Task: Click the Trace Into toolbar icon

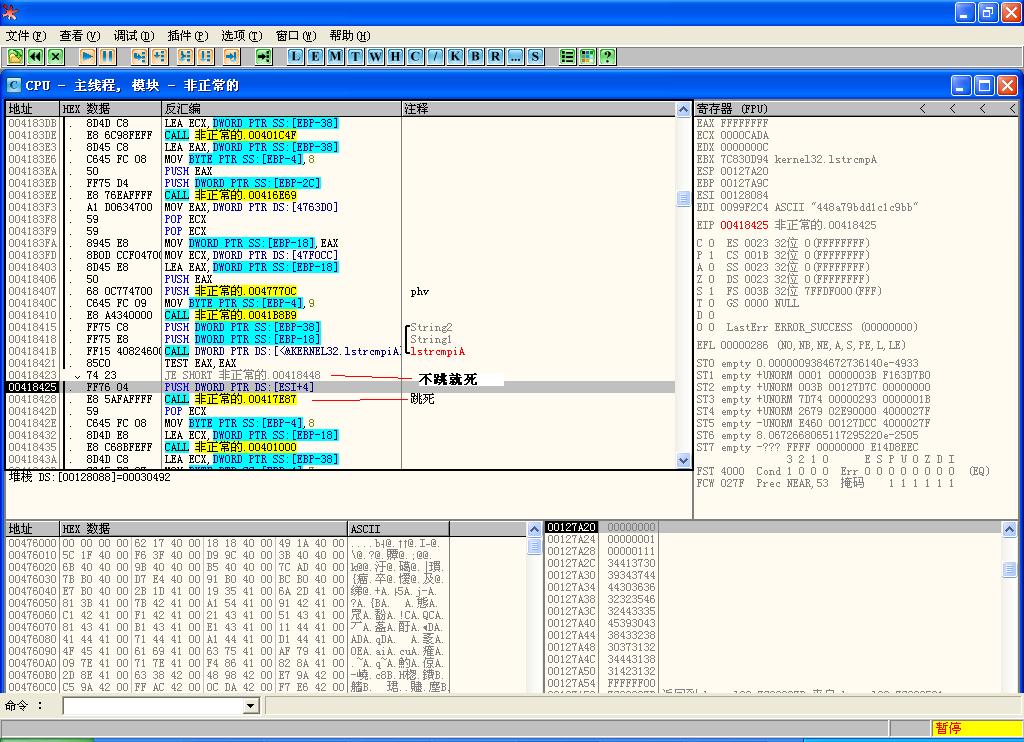Action: tap(185, 57)
